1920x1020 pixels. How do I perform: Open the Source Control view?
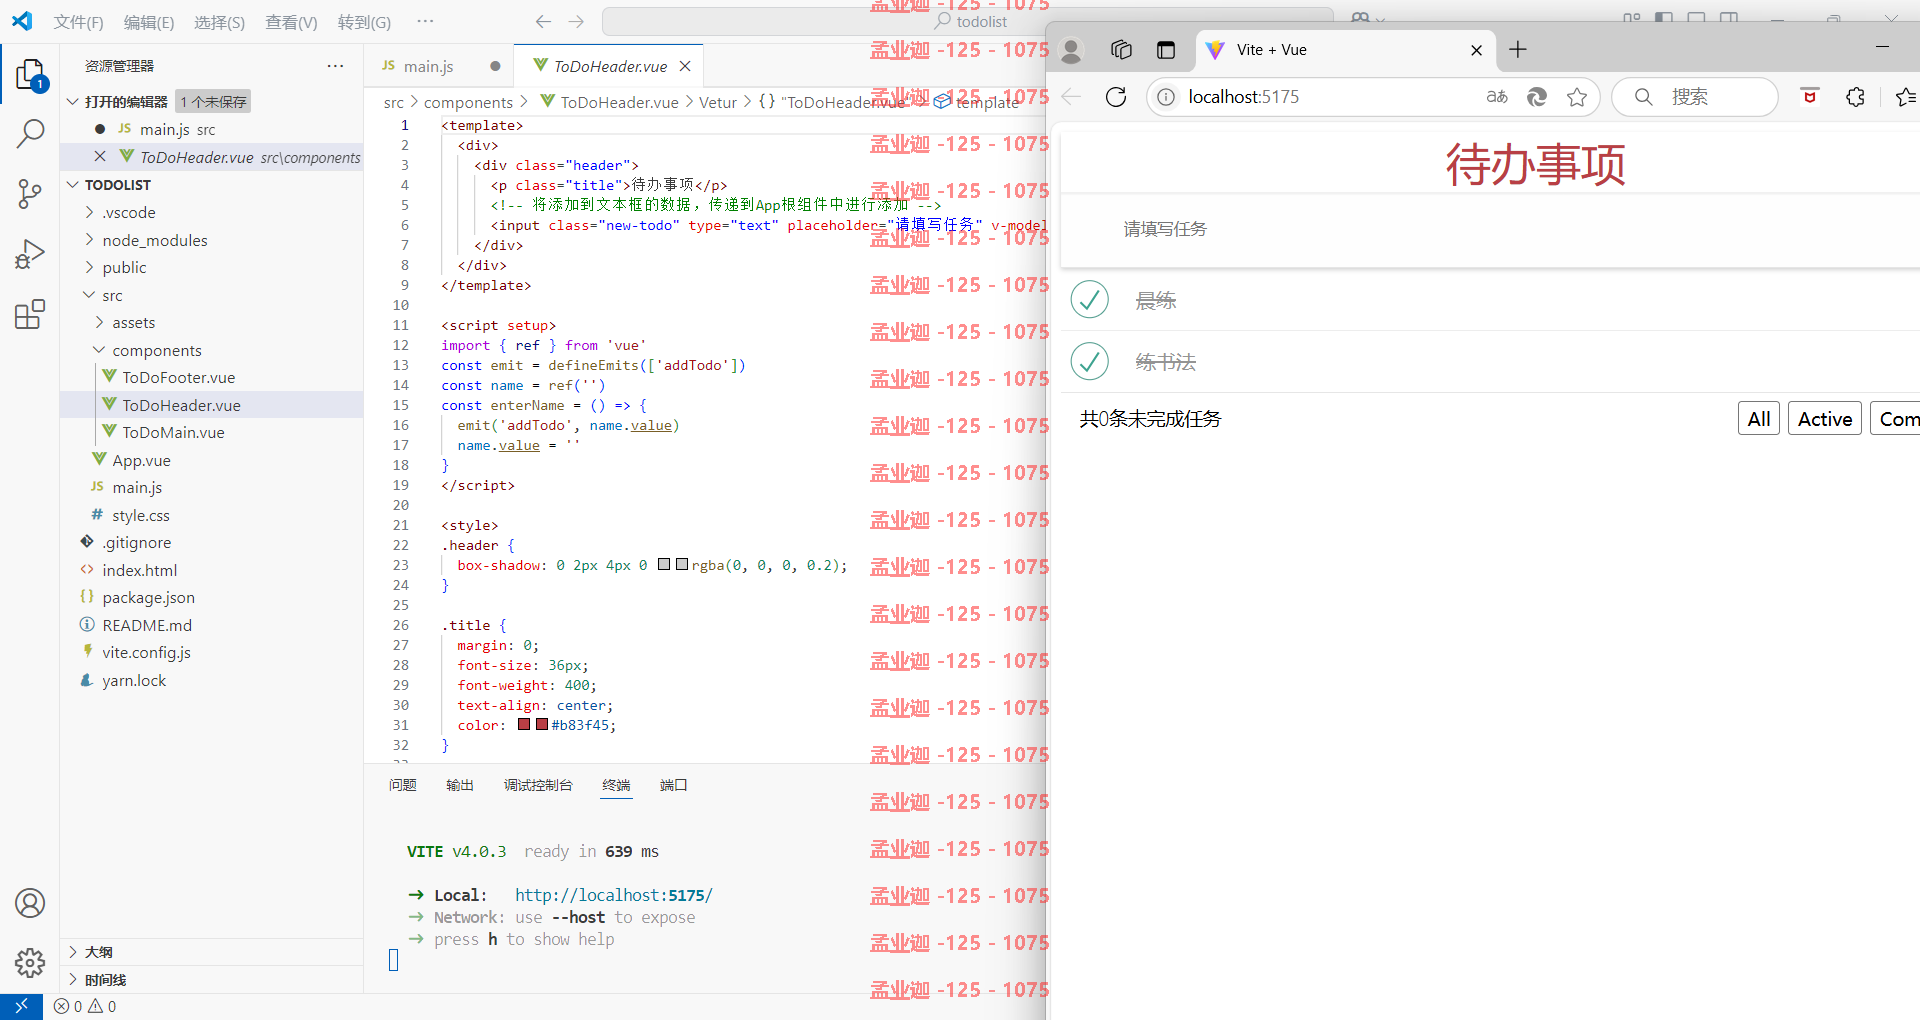[x=30, y=194]
